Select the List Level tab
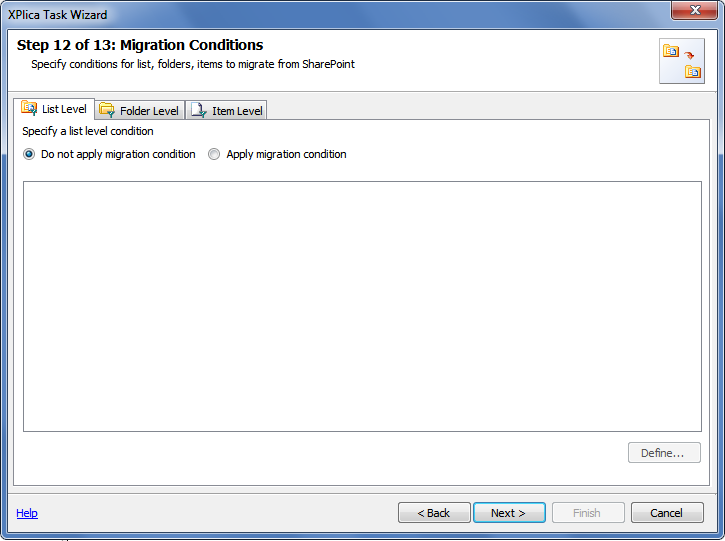This screenshot has height=541, width=725. click(54, 109)
